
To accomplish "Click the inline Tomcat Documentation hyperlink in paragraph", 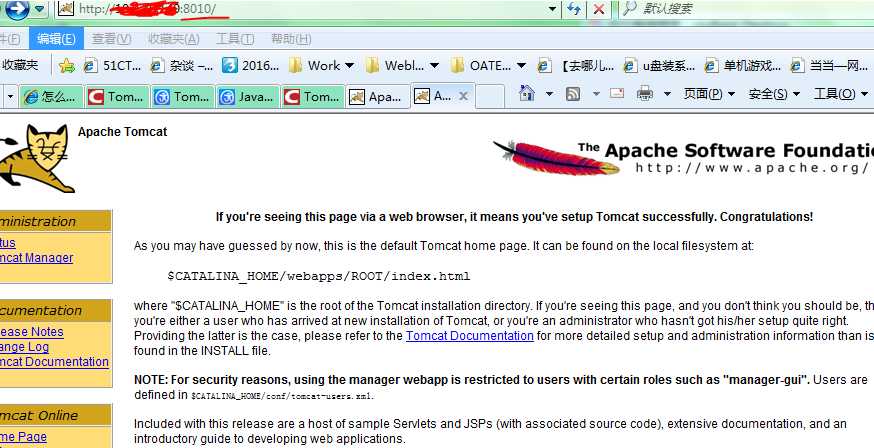I will (x=469, y=336).
